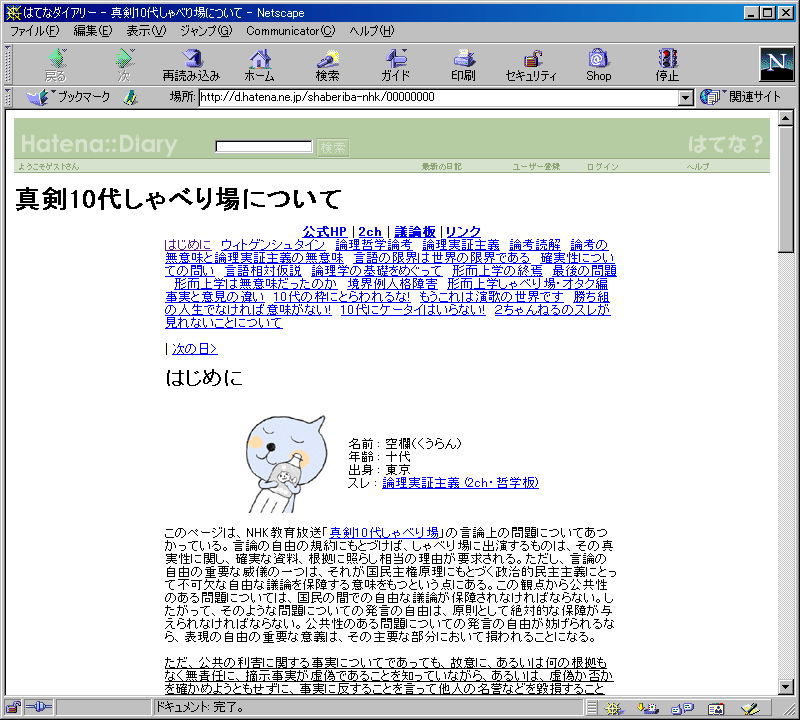Click the vertical scrollbar down arrow
The height and width of the screenshot is (720, 800).
786,687
